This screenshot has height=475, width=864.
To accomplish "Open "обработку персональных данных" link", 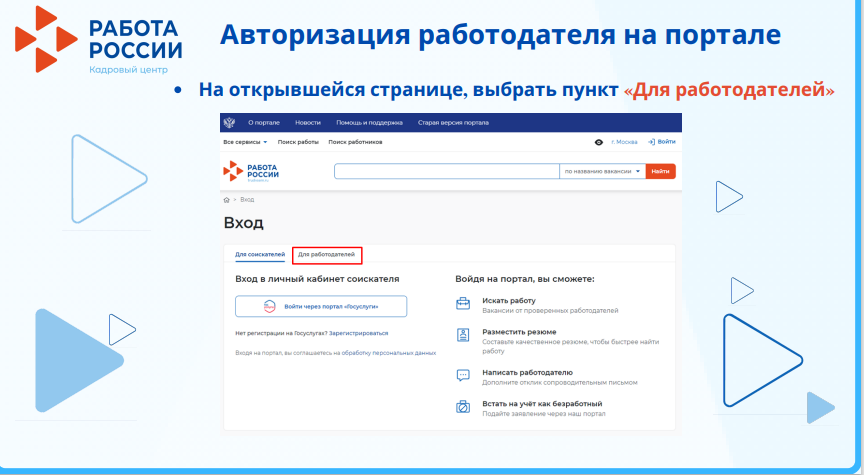I will (x=389, y=353).
